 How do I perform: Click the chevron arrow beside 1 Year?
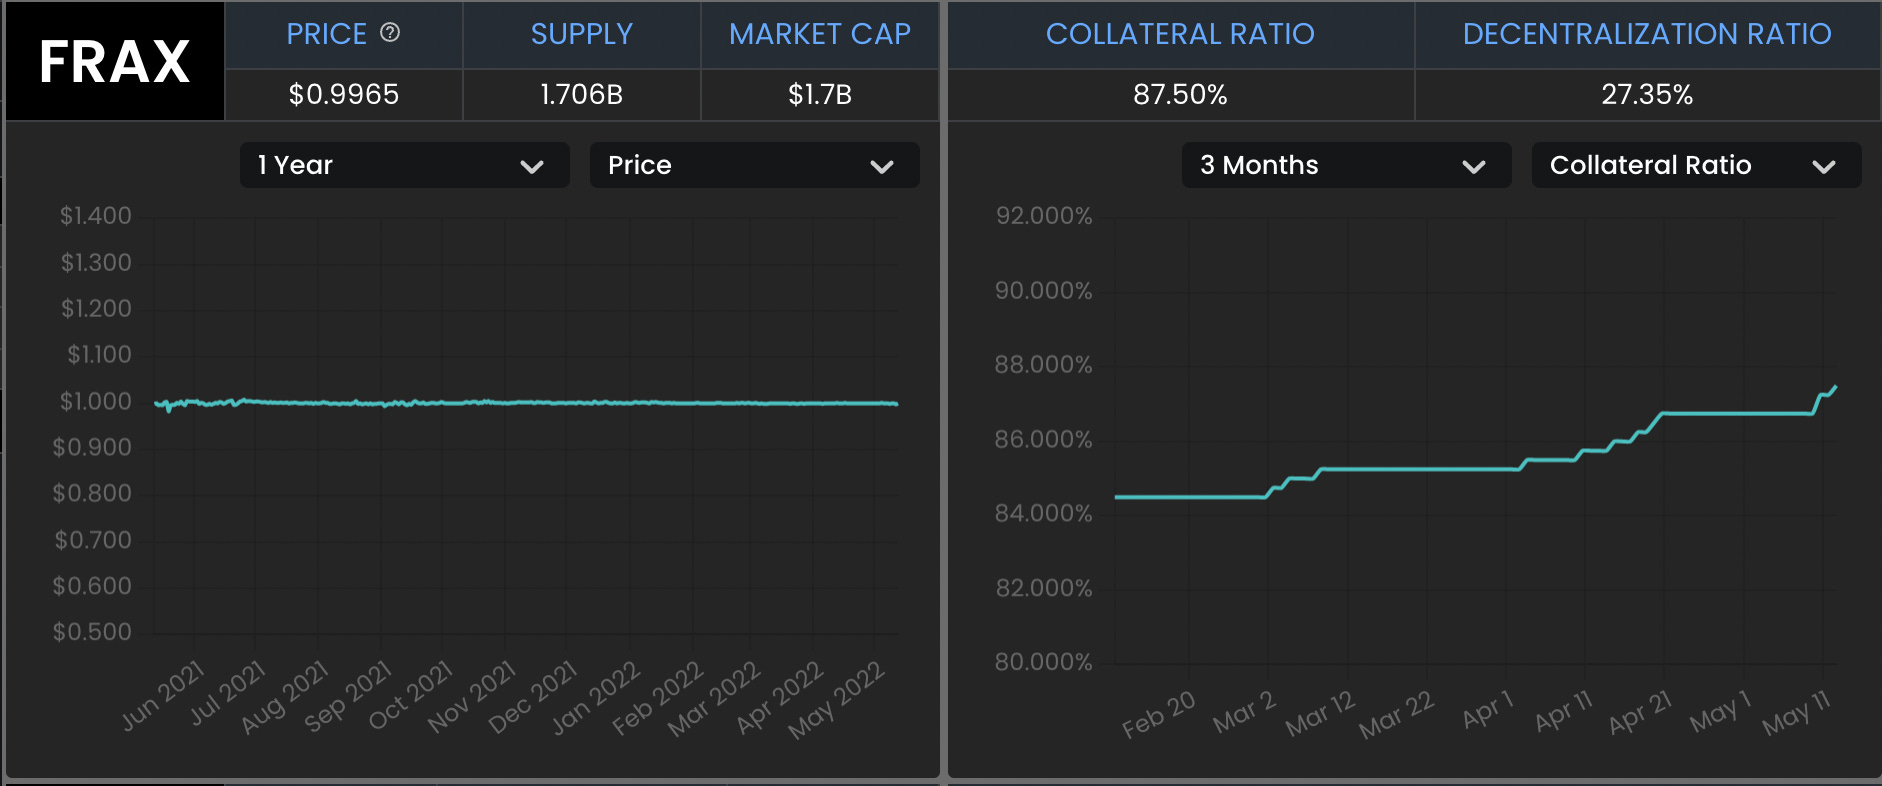(x=532, y=167)
